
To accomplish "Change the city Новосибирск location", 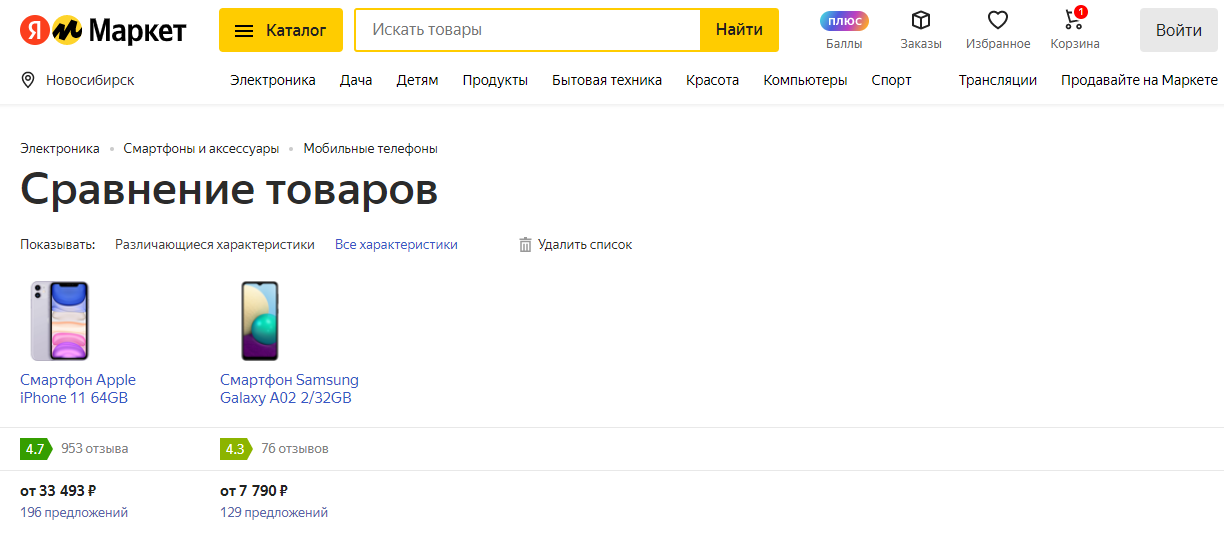I will [78, 80].
